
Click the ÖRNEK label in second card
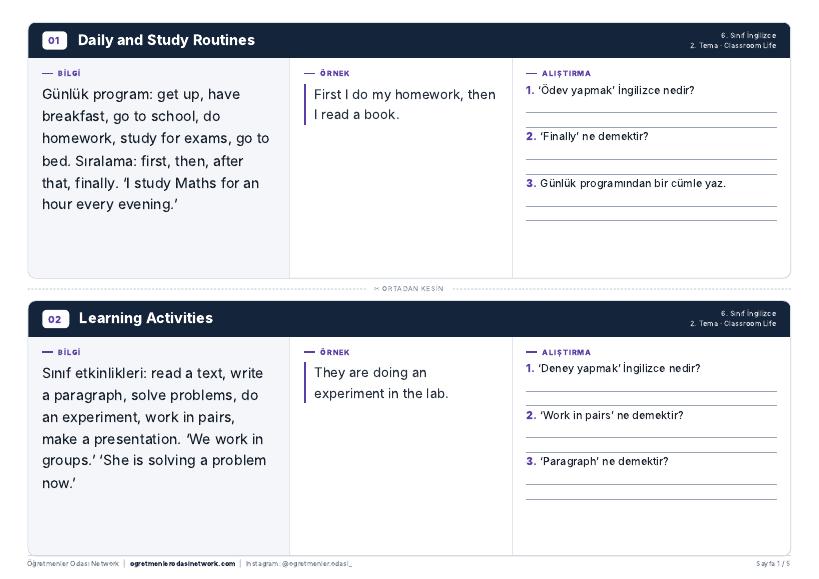(334, 352)
